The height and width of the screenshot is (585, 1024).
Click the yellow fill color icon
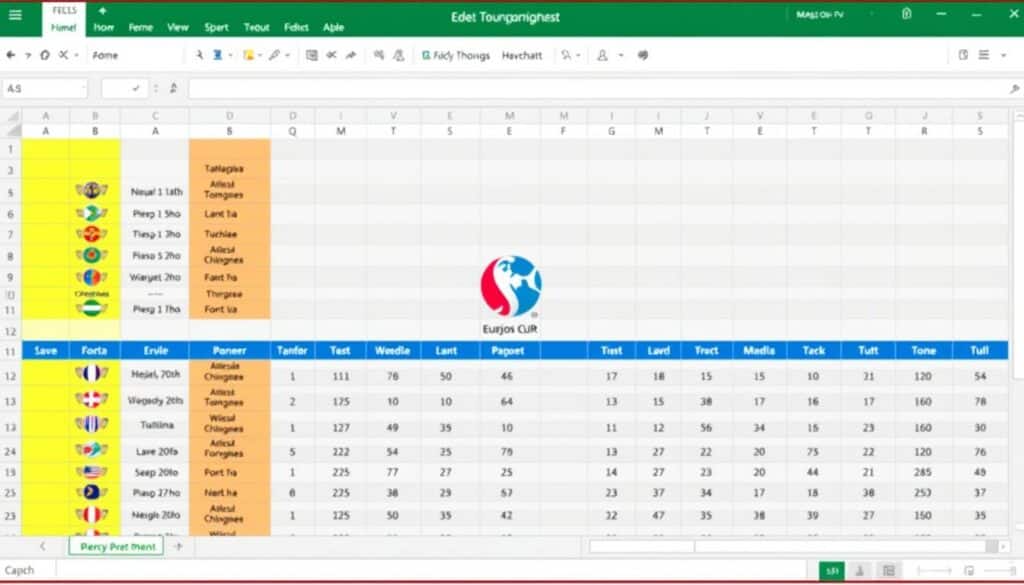(x=248, y=55)
